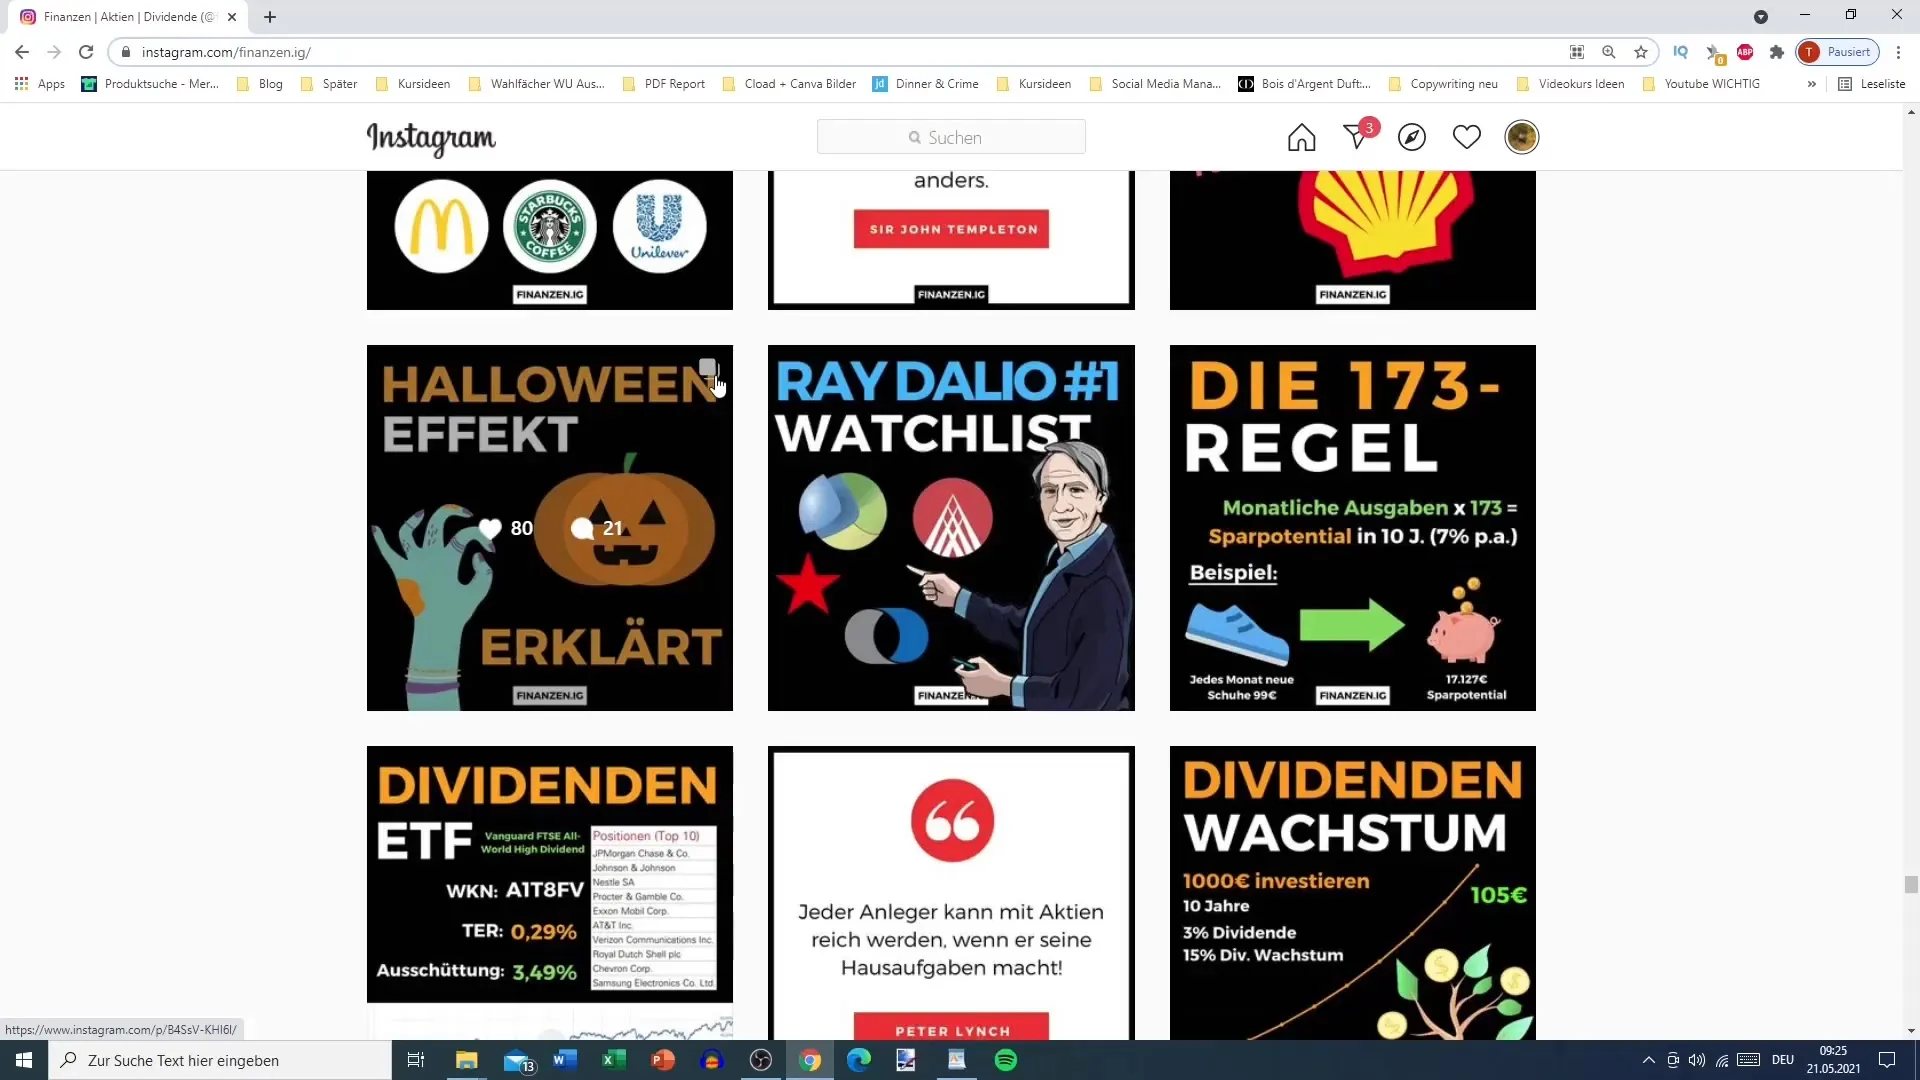
Task: Open the volume control in the tray
Action: (1697, 1060)
